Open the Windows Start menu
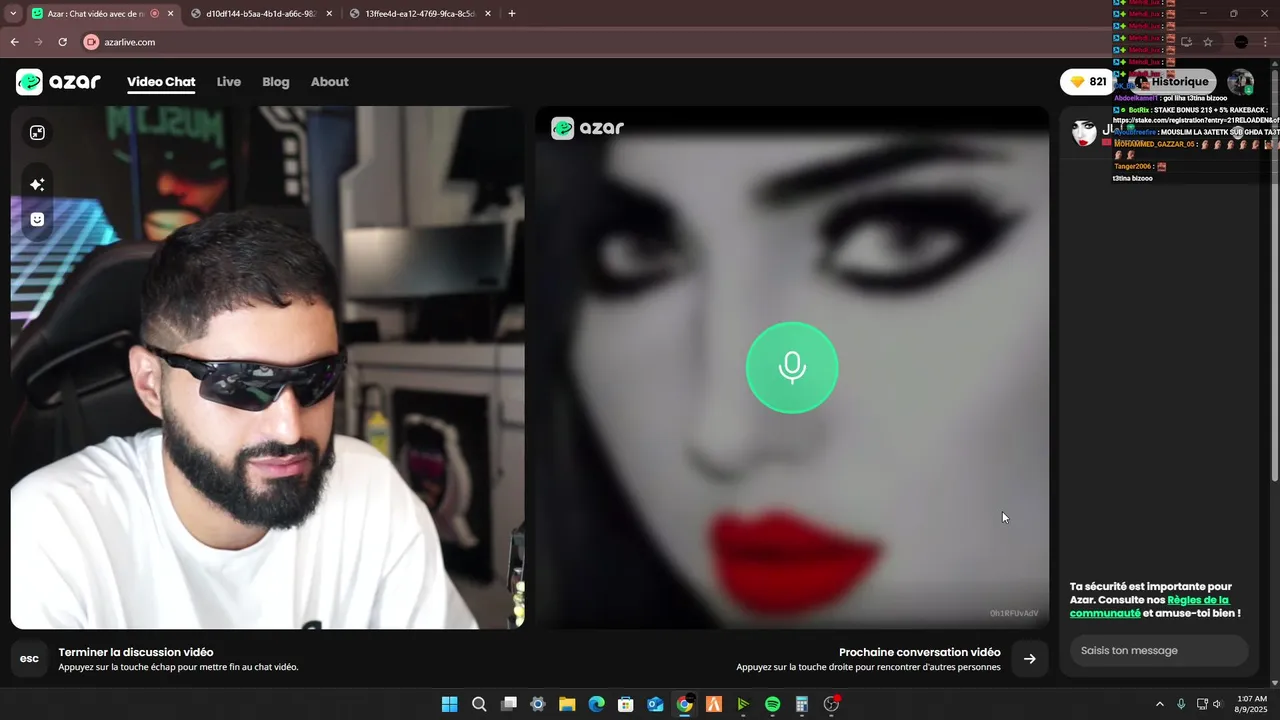Viewport: 1280px width, 720px height. pos(450,704)
